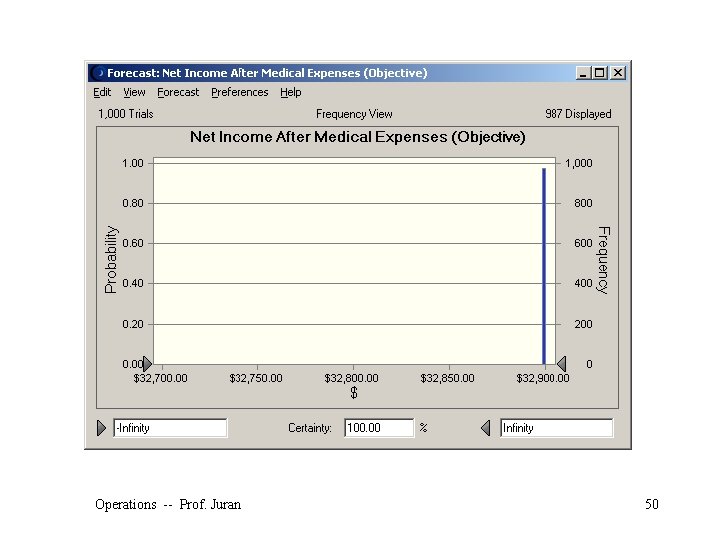Close the Forecast window
Viewport: 720px width, 540px height.
point(618,73)
